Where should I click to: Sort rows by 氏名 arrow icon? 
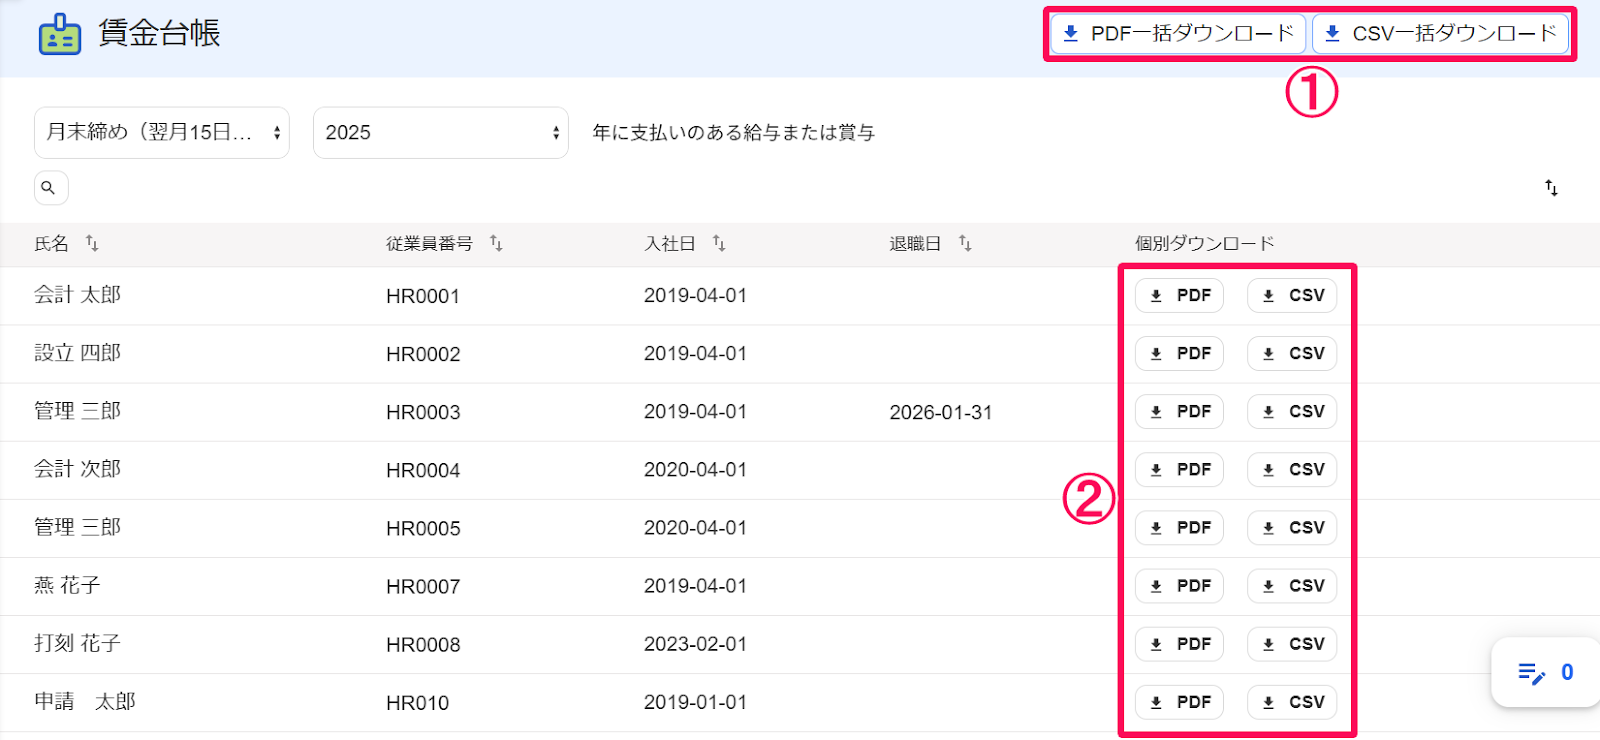[x=92, y=243]
